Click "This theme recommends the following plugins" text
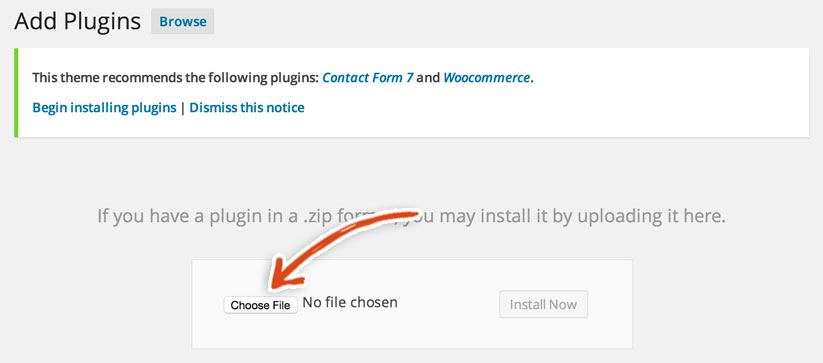823x363 pixels. tap(175, 78)
